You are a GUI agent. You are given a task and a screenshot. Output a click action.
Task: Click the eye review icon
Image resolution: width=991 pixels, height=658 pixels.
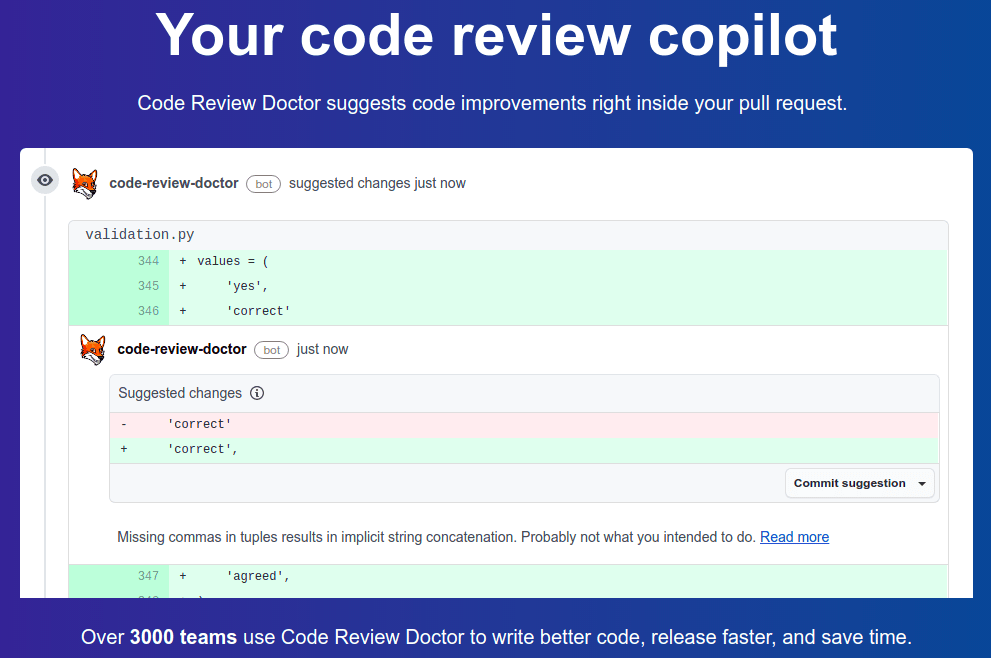(x=45, y=180)
